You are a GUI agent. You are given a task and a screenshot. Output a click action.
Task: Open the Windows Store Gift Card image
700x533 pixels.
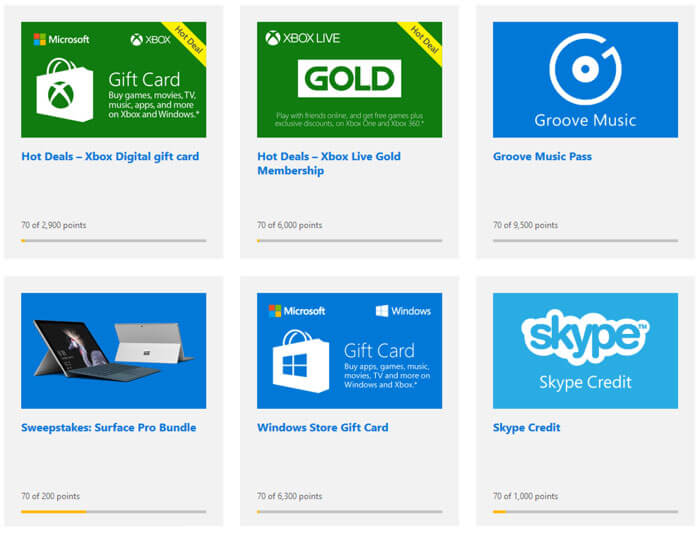pyautogui.click(x=350, y=351)
